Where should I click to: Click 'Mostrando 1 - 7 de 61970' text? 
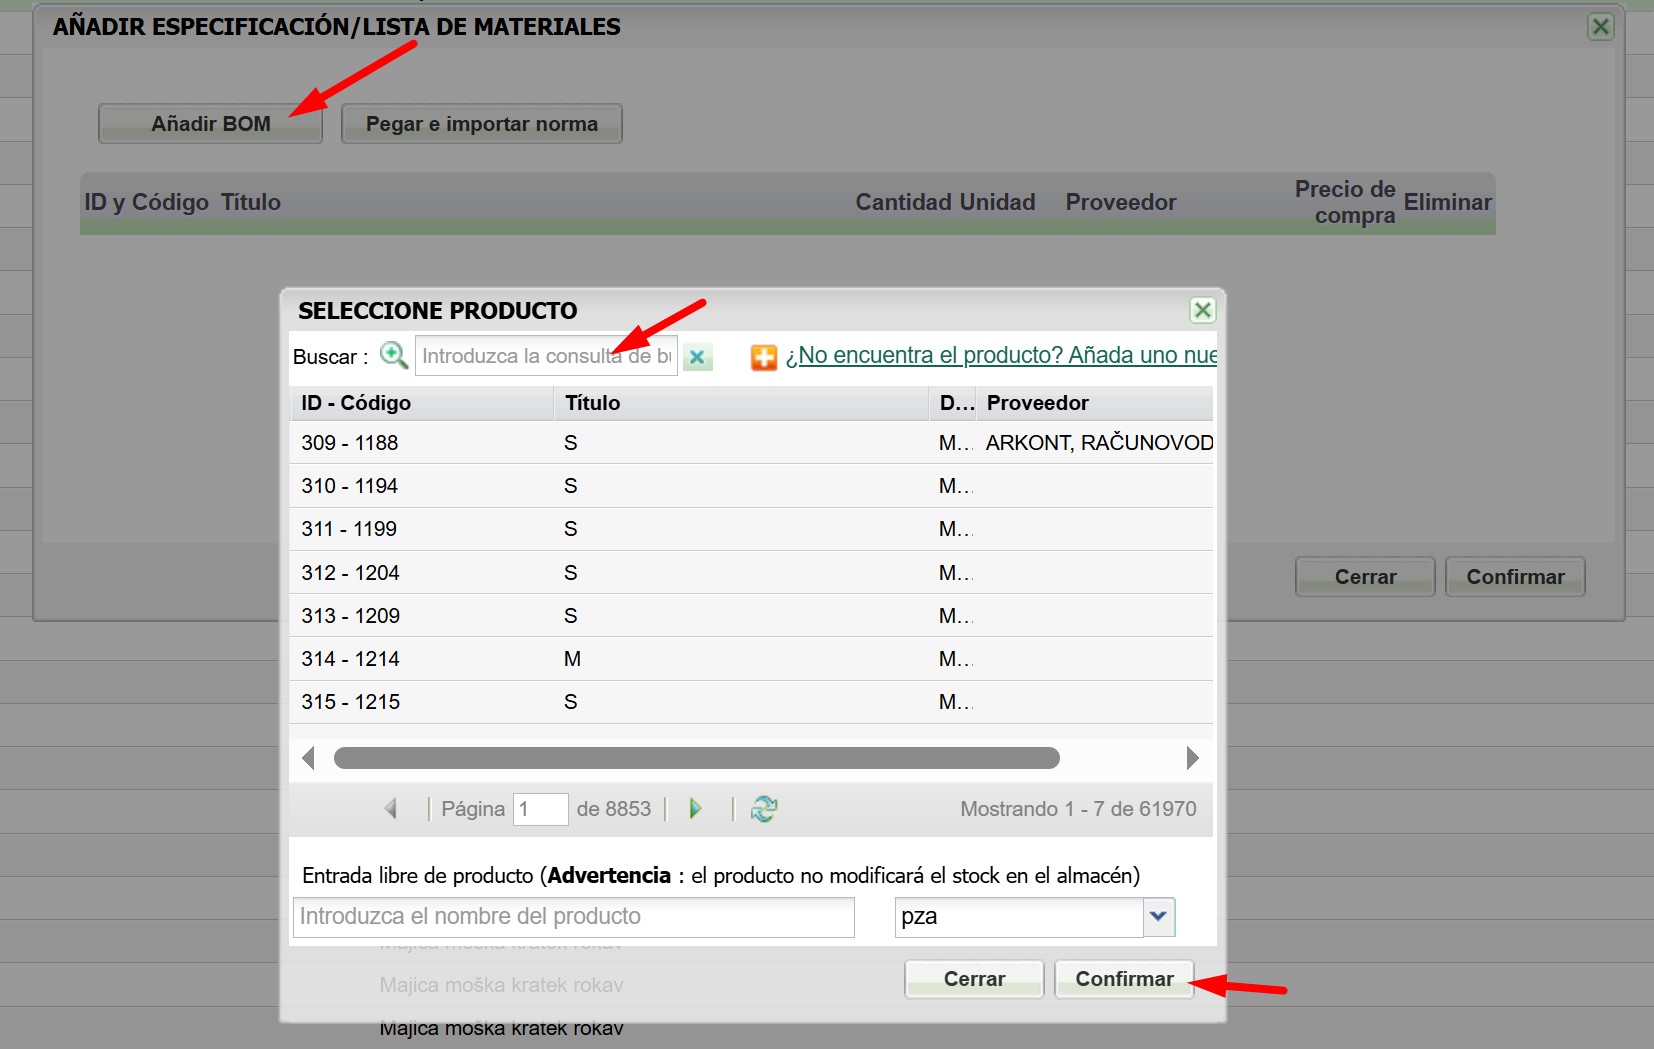1078,809
